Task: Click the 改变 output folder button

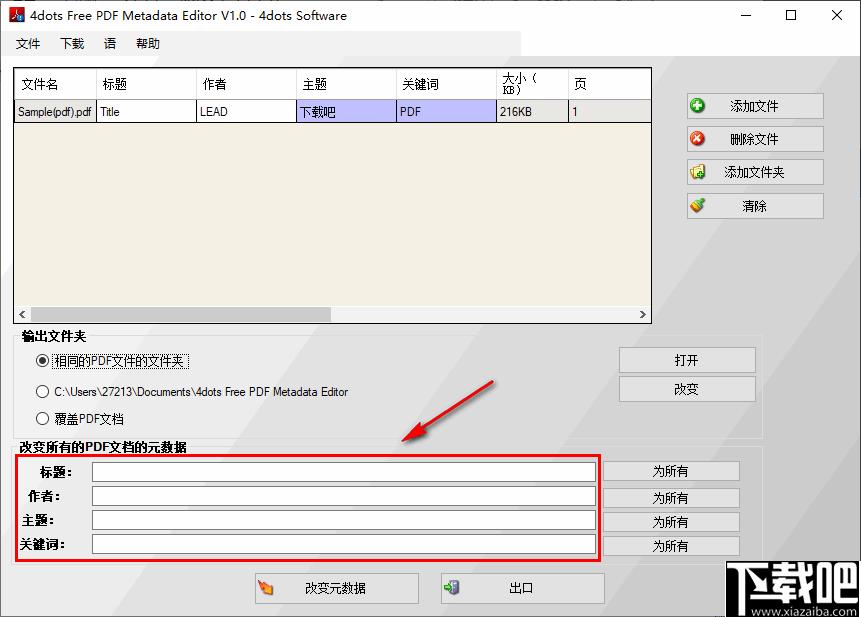Action: tap(687, 389)
